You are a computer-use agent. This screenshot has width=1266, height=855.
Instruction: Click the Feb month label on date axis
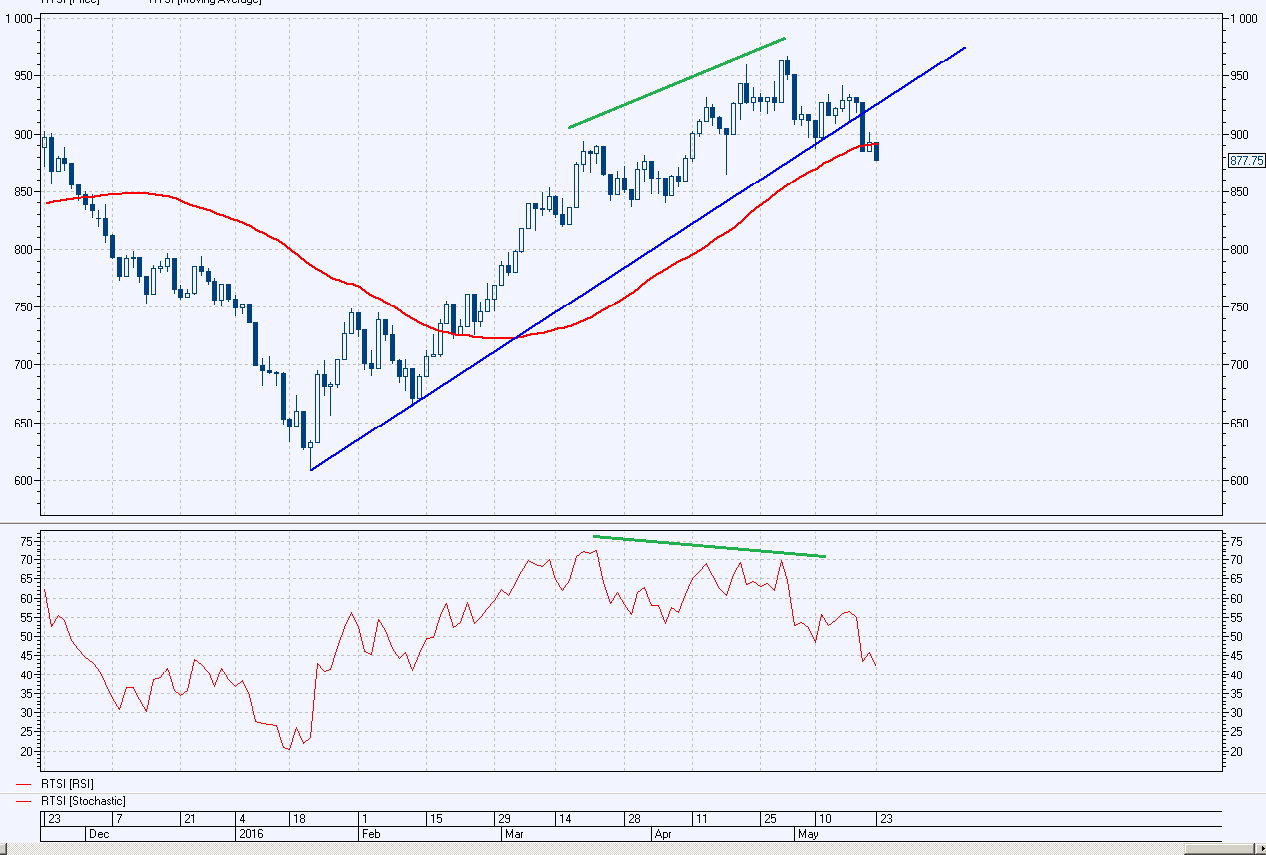pos(370,833)
